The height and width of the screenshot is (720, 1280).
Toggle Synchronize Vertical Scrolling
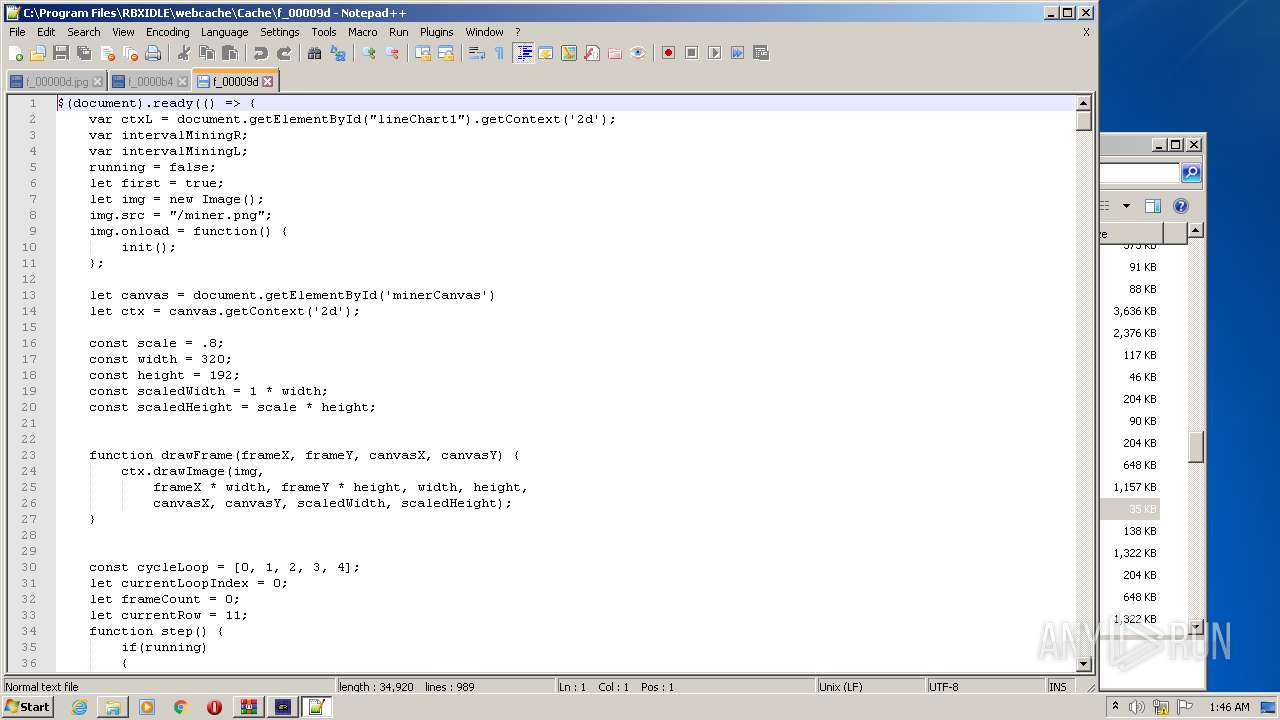(422, 53)
